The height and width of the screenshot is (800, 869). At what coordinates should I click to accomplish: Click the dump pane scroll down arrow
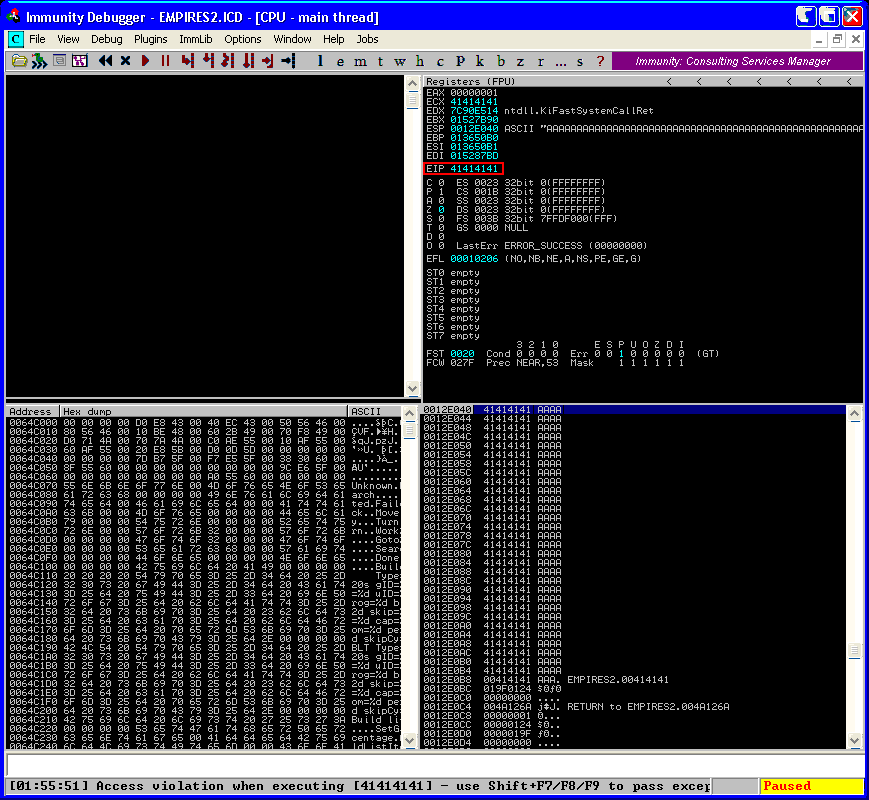[x=410, y=740]
